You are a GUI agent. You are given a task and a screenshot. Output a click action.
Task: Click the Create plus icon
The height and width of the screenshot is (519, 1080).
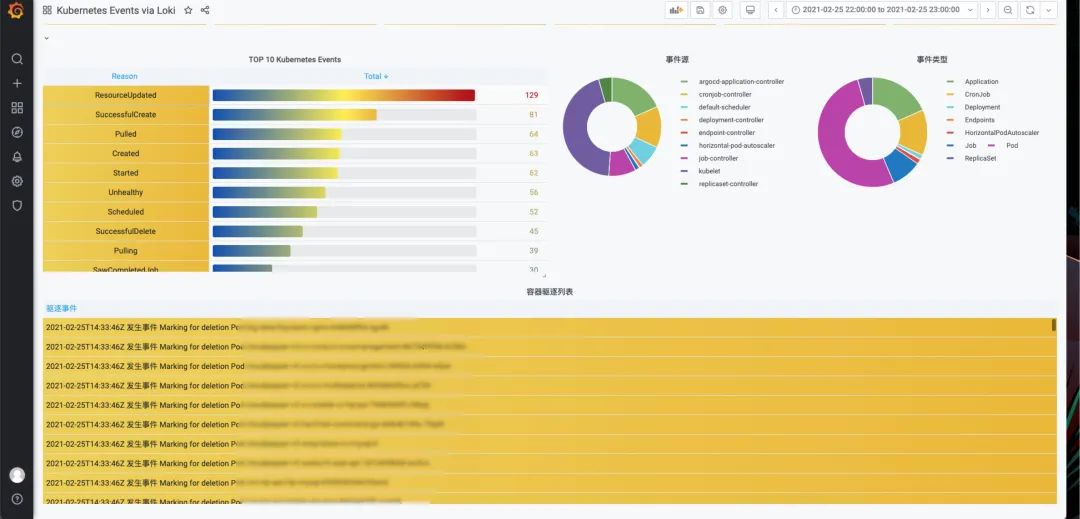pyautogui.click(x=17, y=83)
